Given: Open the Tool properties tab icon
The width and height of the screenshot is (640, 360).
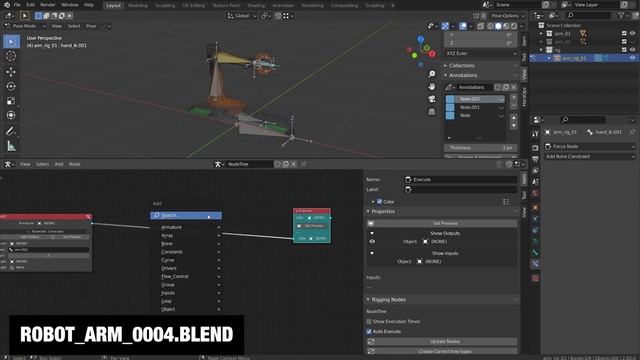Looking at the screenshot, I should (535, 134).
